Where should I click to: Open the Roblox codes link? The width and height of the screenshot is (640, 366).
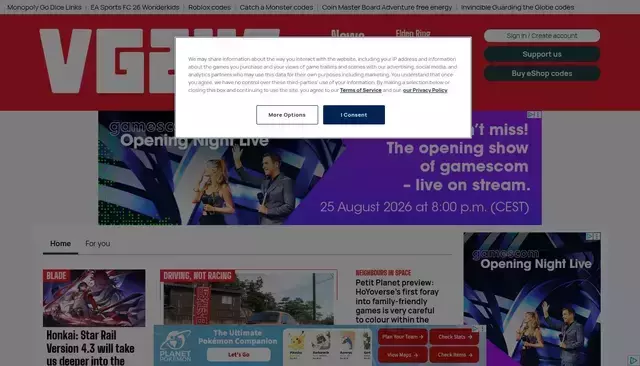coord(209,7)
